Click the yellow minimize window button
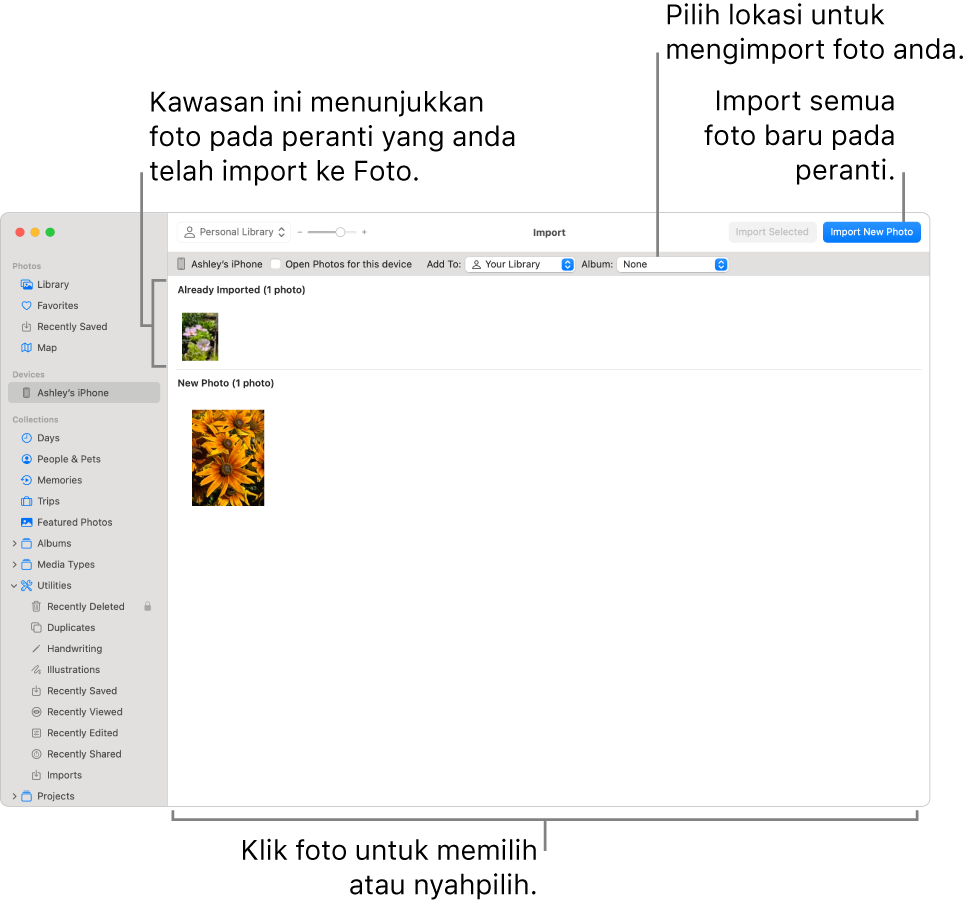 point(35,232)
